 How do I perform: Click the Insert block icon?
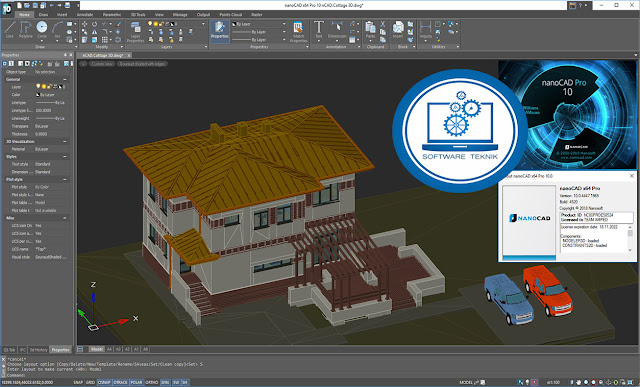[x=398, y=29]
